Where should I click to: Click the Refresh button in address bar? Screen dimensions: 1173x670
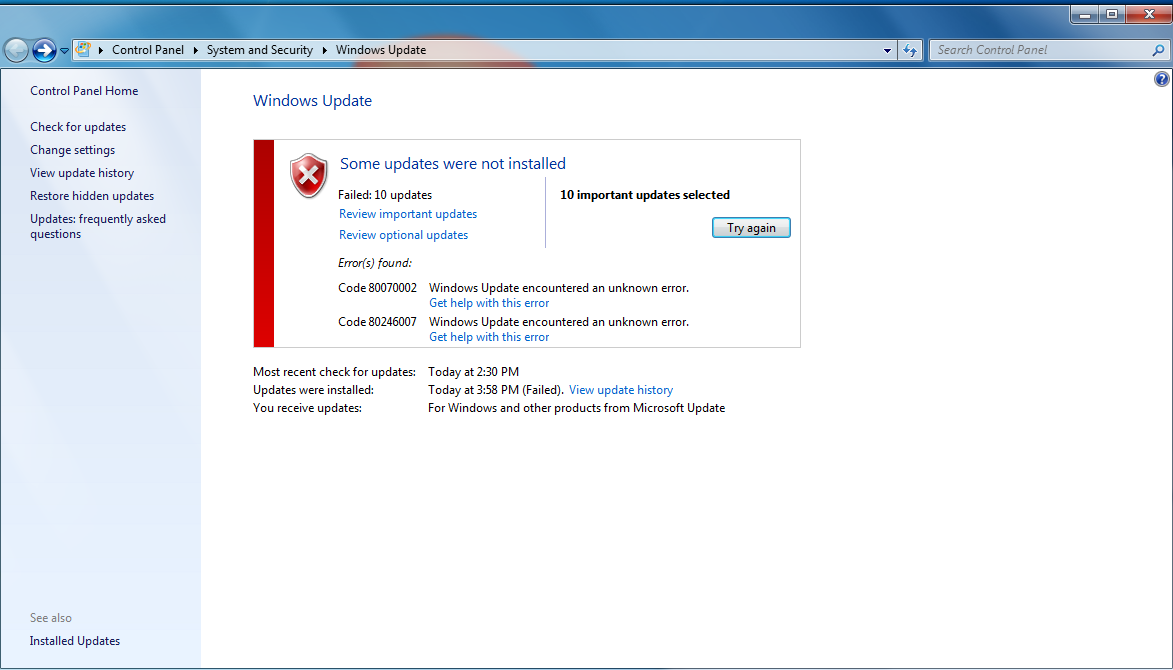pyautogui.click(x=910, y=50)
